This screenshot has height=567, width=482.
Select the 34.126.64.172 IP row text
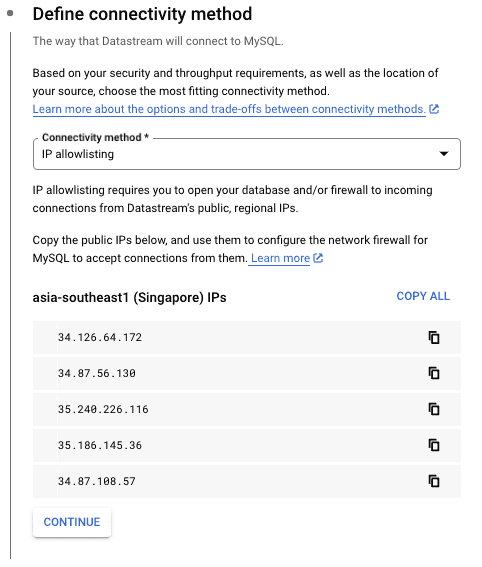(x=100, y=337)
